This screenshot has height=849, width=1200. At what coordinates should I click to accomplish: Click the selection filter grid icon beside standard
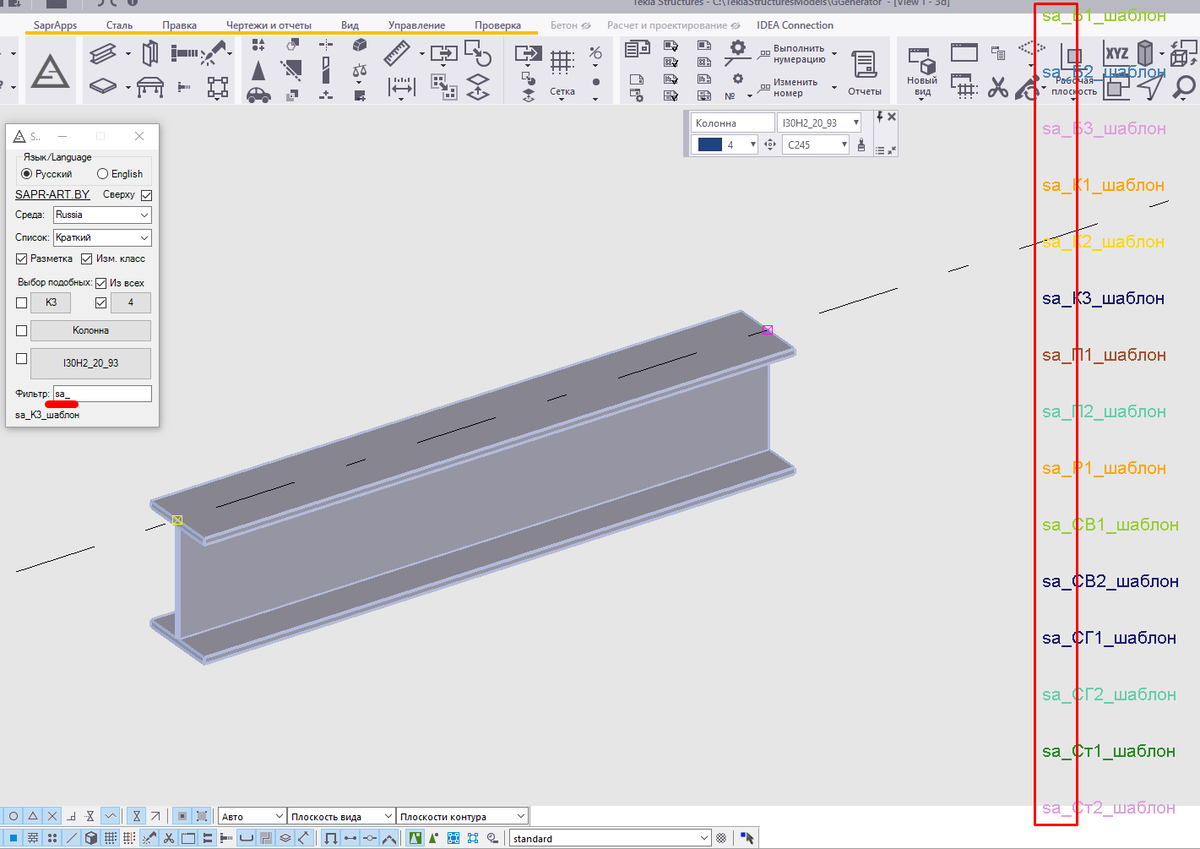(x=721, y=838)
